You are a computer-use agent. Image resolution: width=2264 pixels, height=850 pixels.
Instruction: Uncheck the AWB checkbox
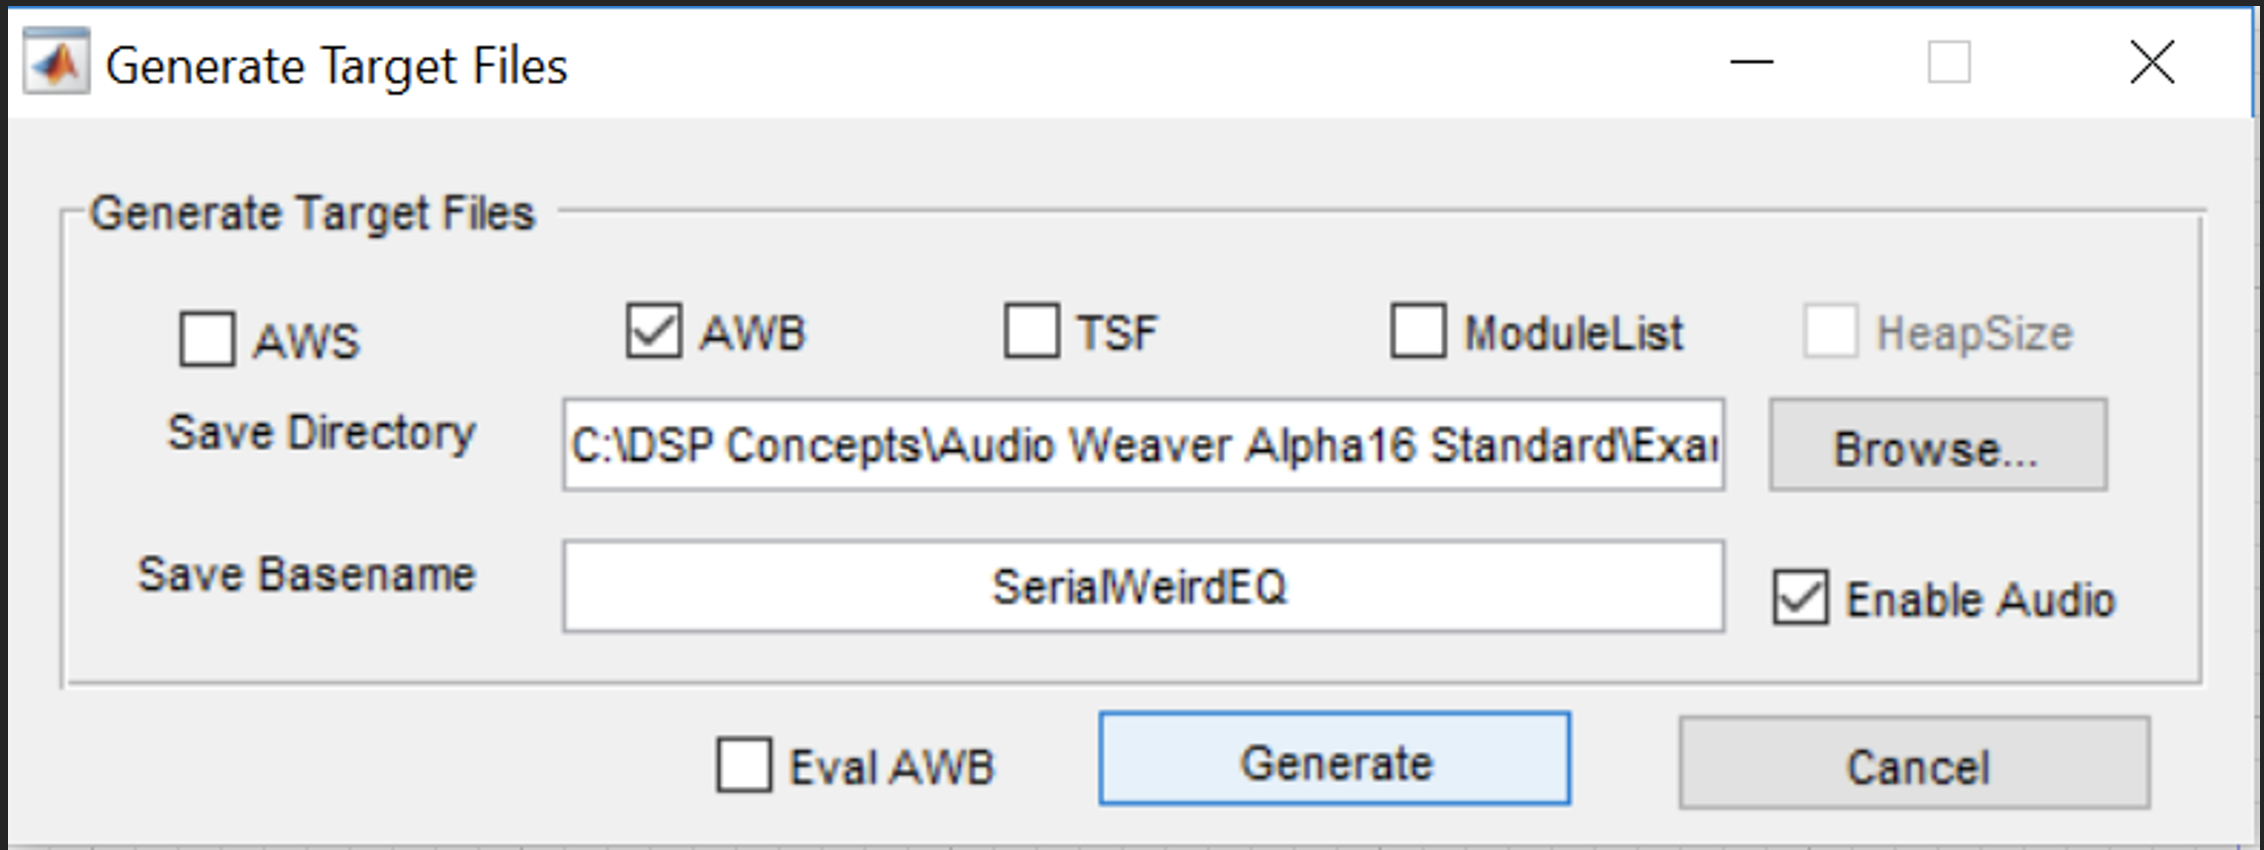pyautogui.click(x=655, y=330)
